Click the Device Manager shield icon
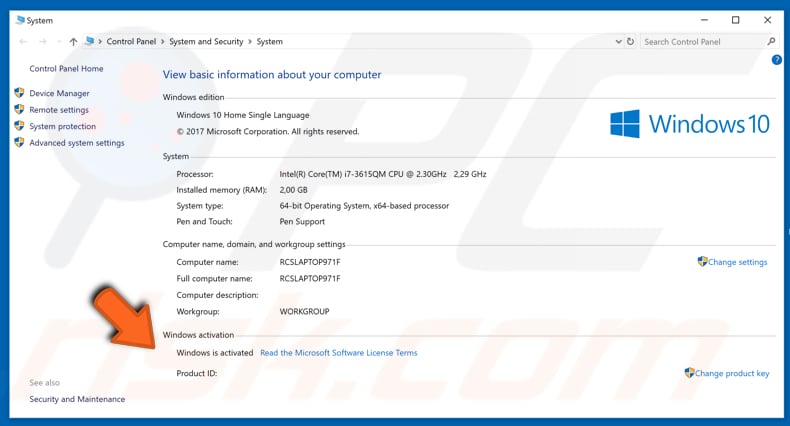This screenshot has width=790, height=426. pyautogui.click(x=19, y=93)
